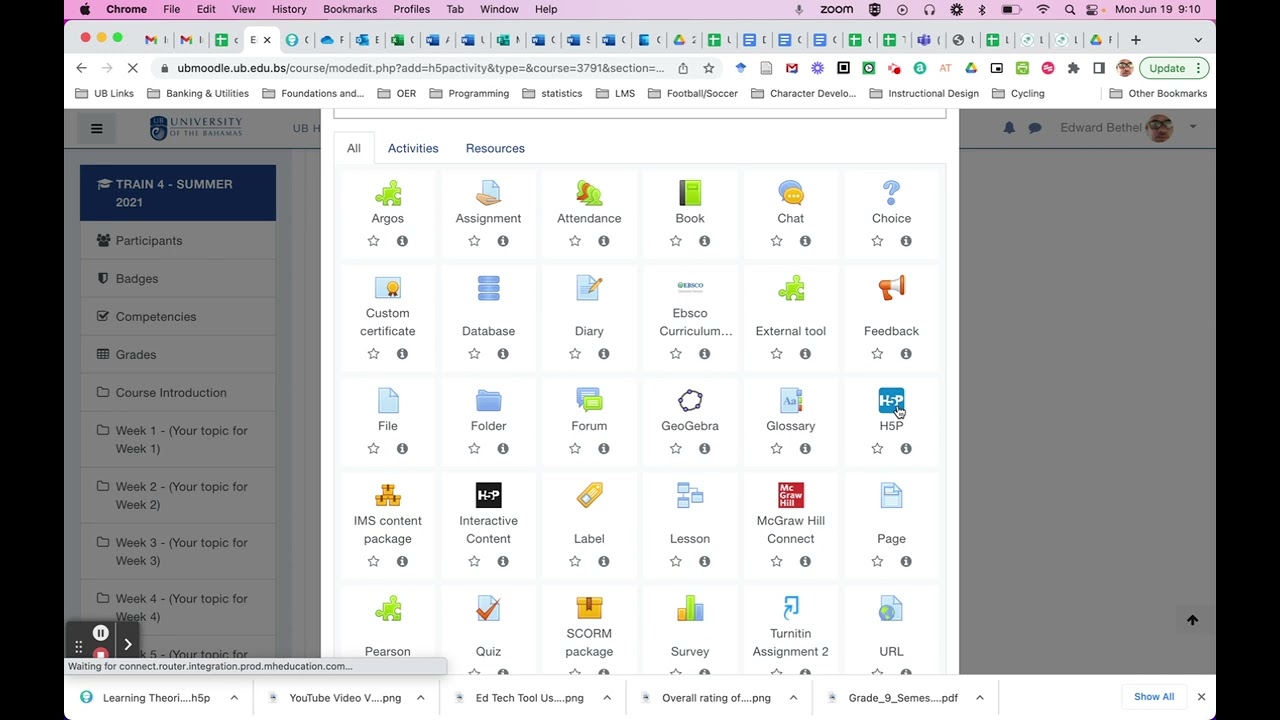Open the Profiles menu

point(411,9)
